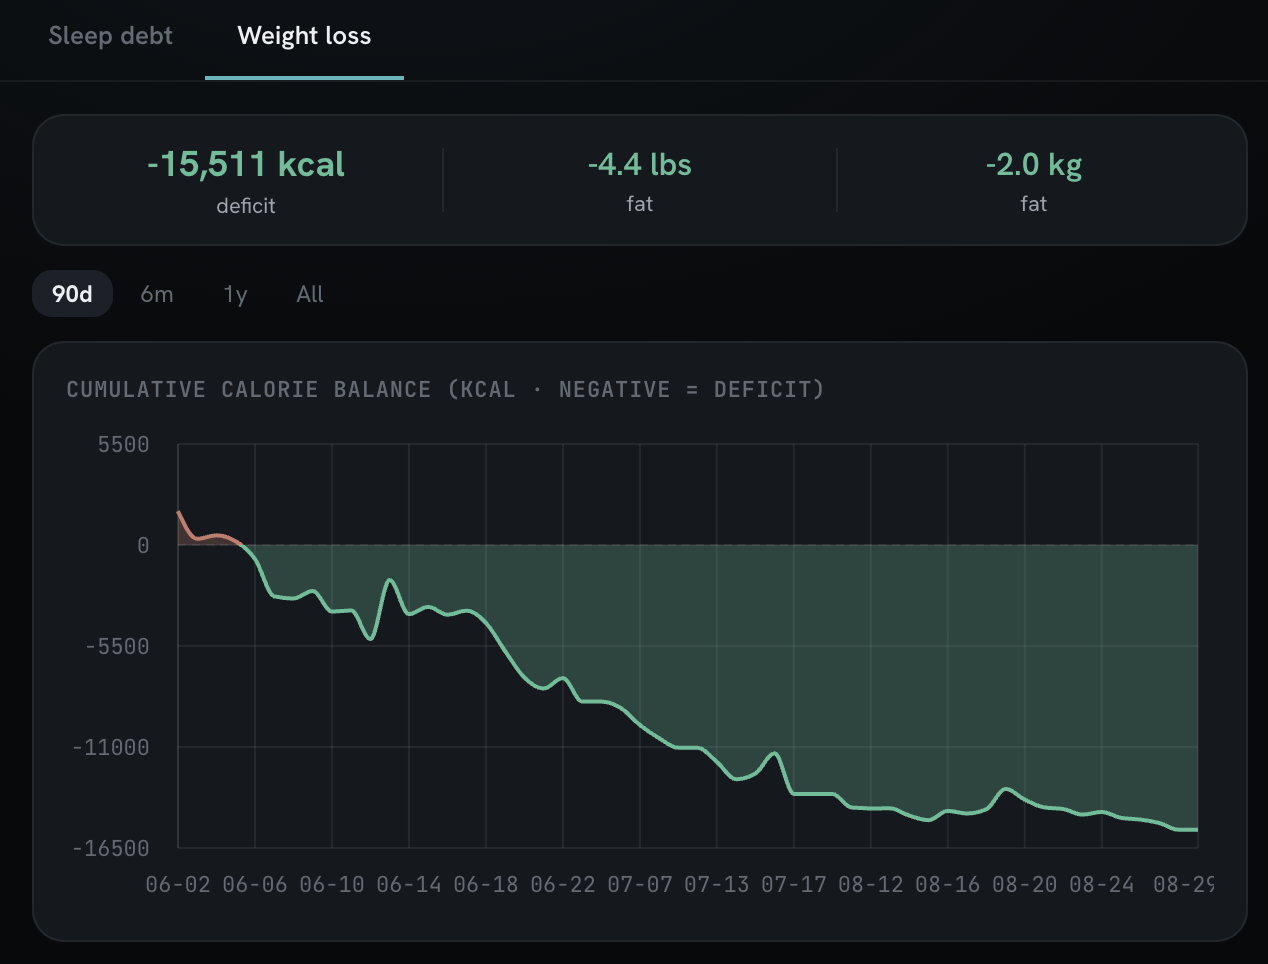Click the 06-22 date label
Screen dimensions: 1268x964
(563, 885)
